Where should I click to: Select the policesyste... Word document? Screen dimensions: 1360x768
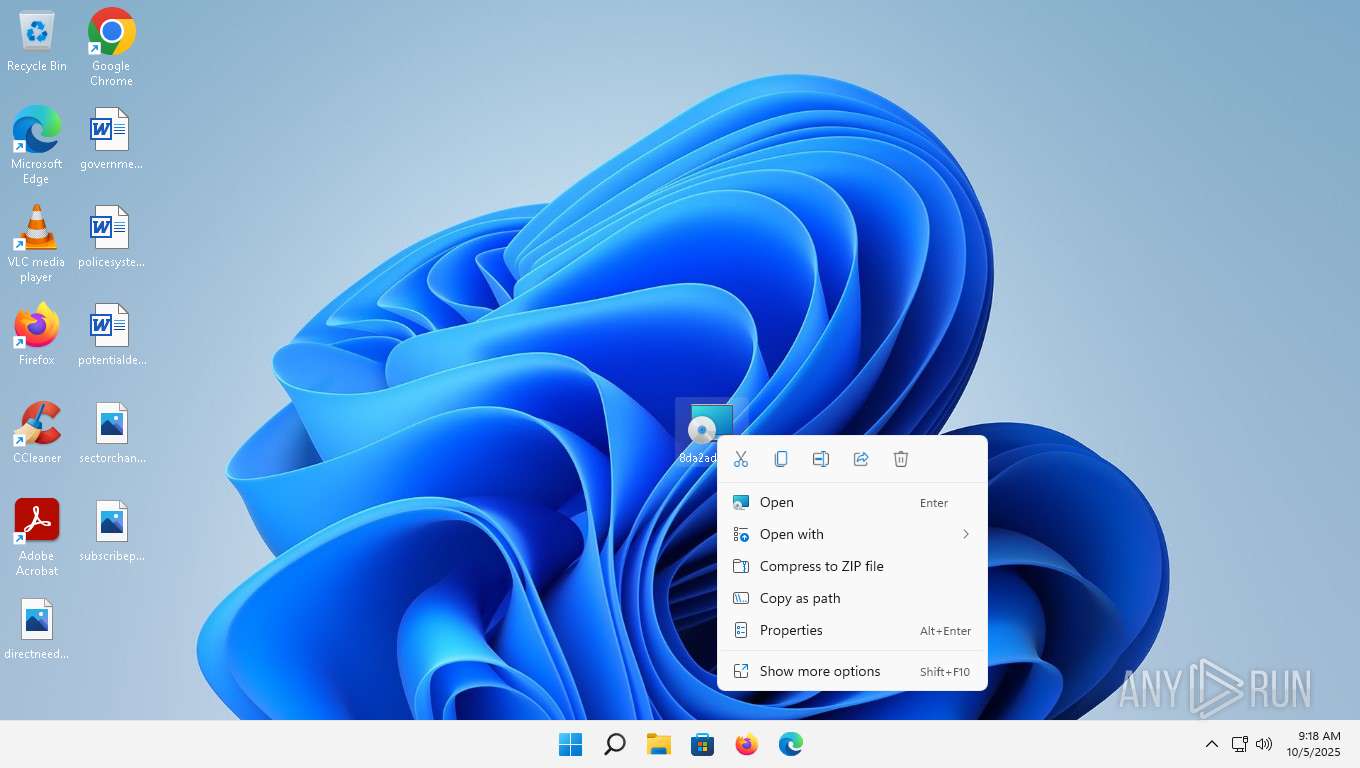click(111, 236)
